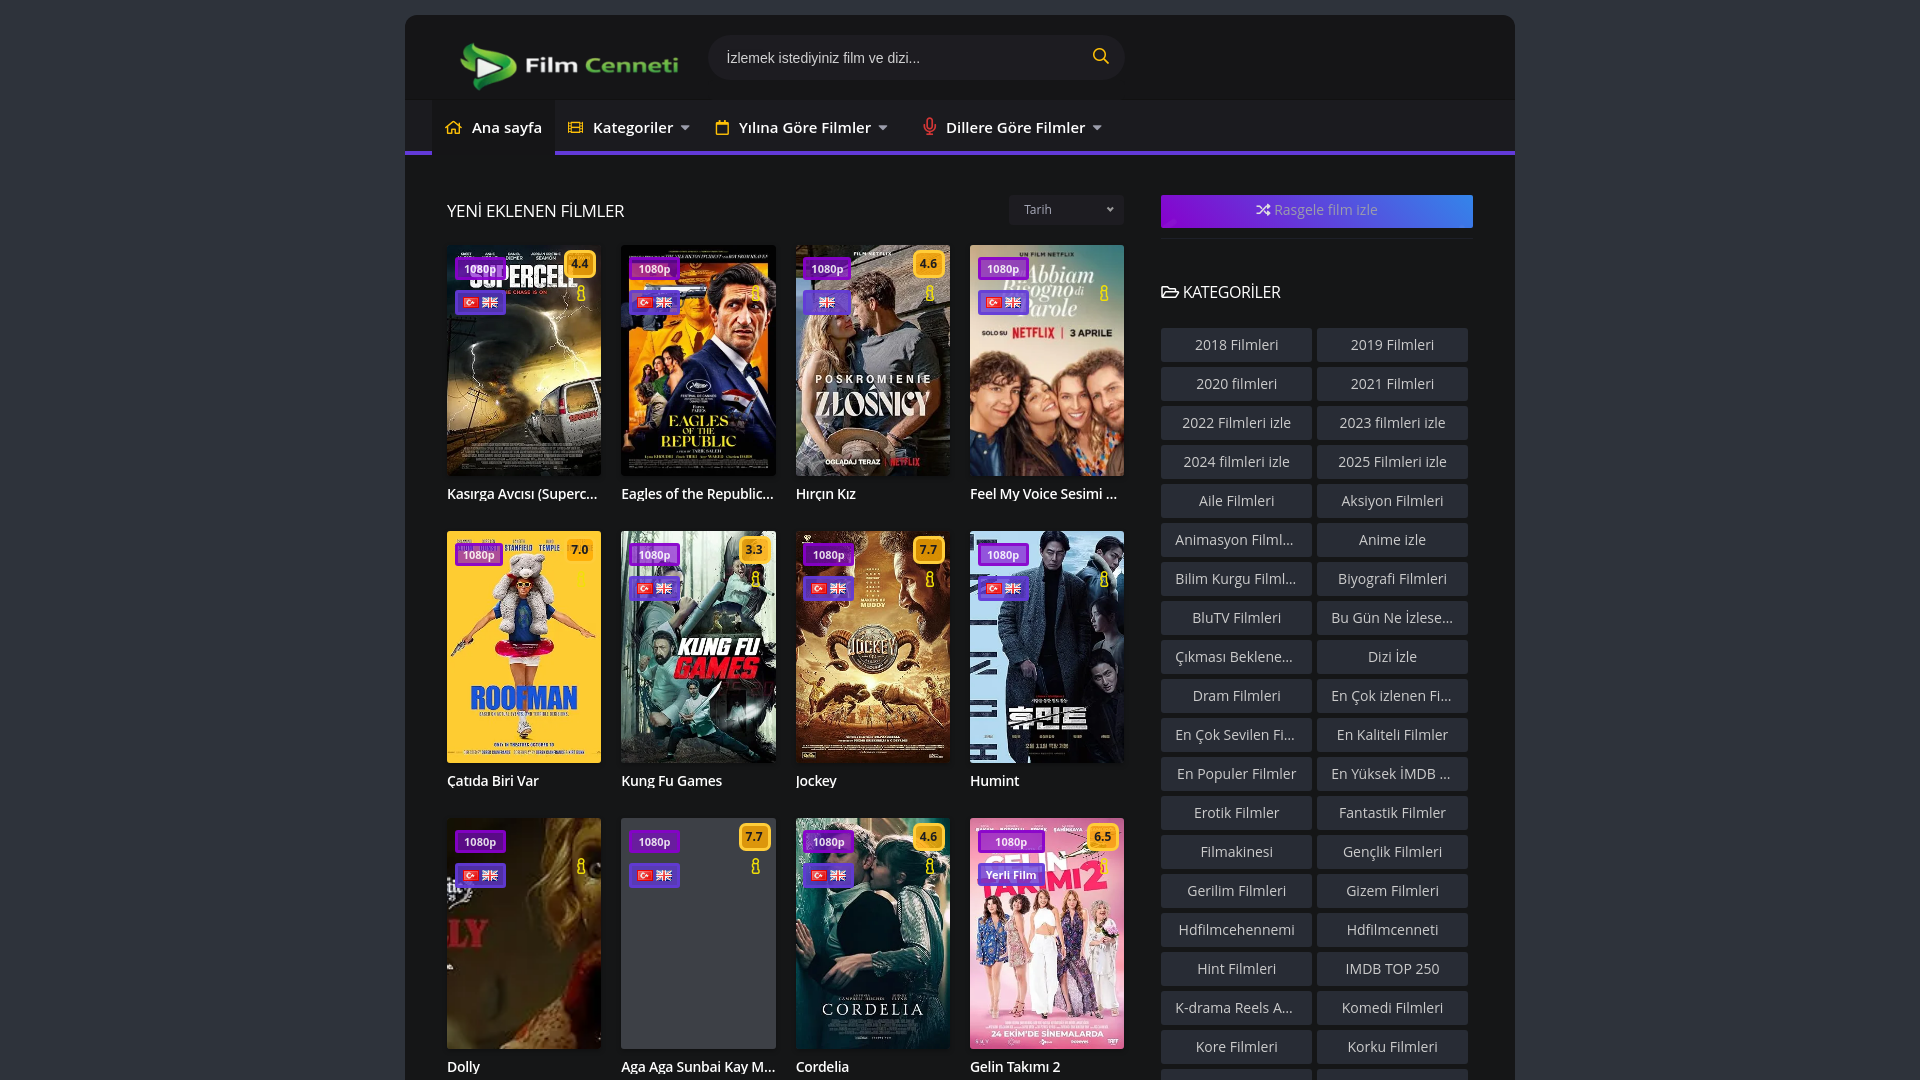Go to Ana sayfa tab

point(493,128)
